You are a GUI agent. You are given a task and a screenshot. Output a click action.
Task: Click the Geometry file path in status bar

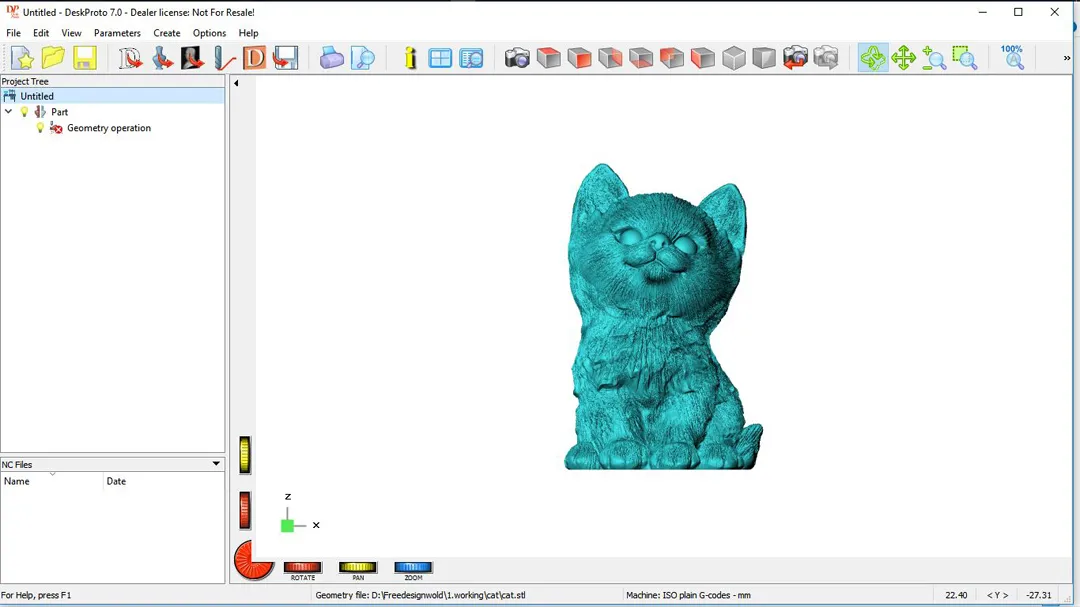[x=420, y=595]
